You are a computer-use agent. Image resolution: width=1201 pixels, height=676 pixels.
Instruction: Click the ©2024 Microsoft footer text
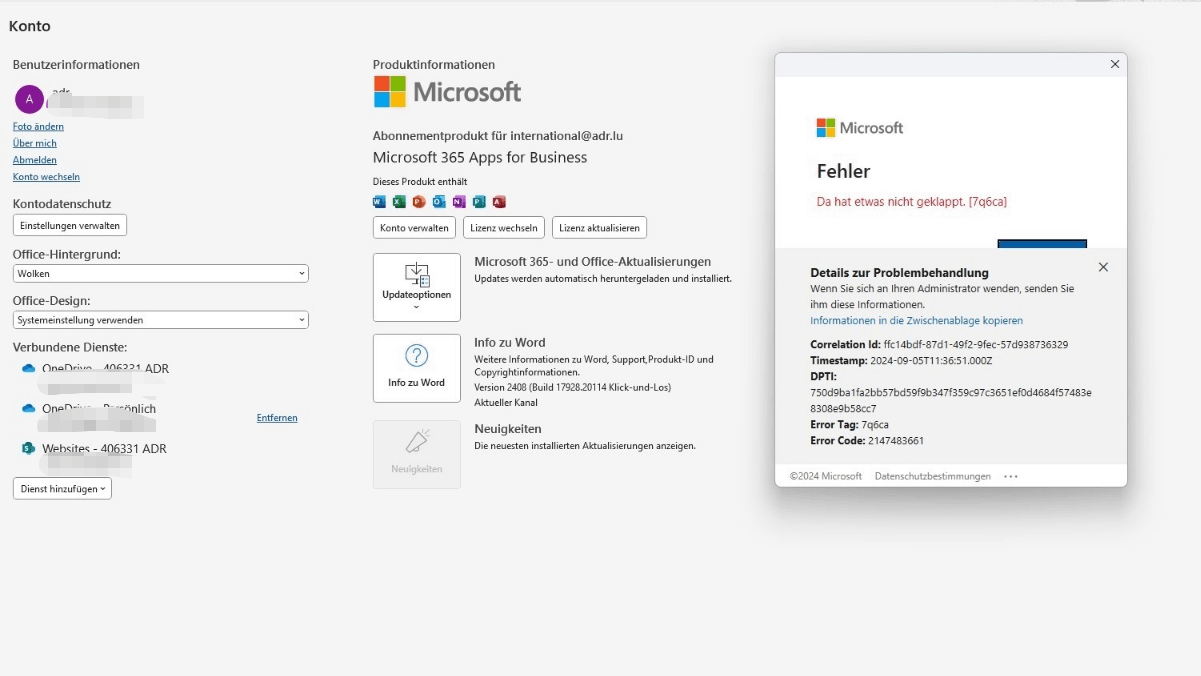[x=826, y=477]
